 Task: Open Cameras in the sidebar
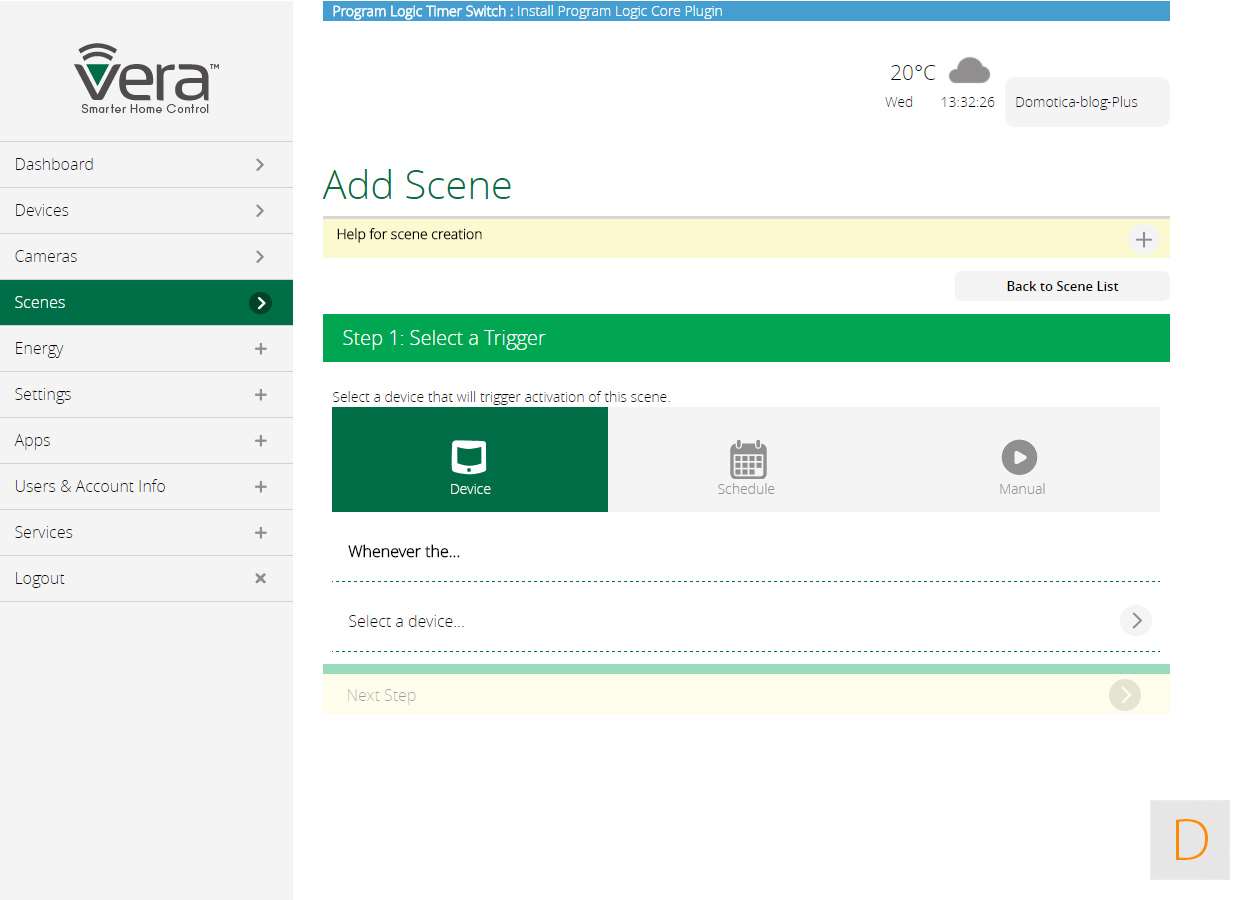[x=146, y=257]
